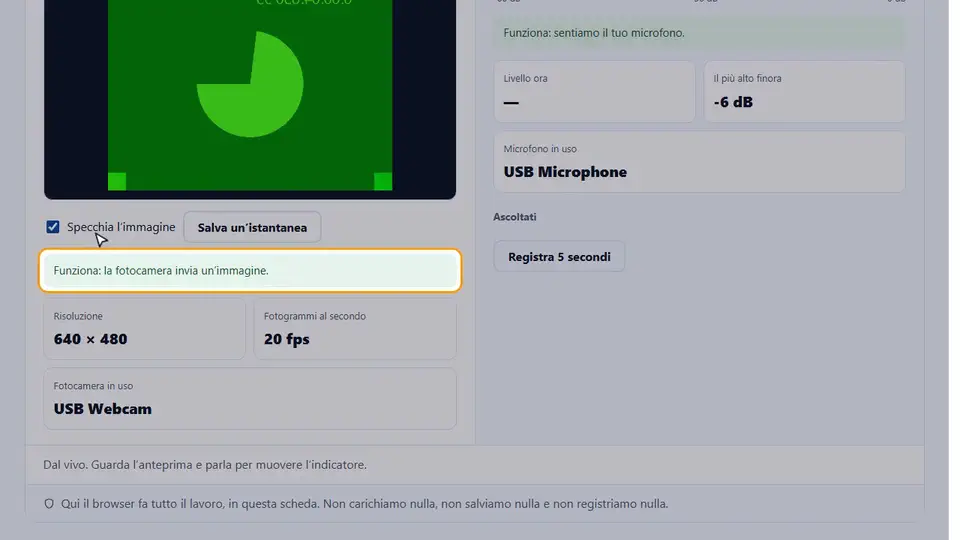The width and height of the screenshot is (960, 540).
Task: Select the 'Funziona: sentiamo il tuo microfono.' message
Action: point(699,32)
